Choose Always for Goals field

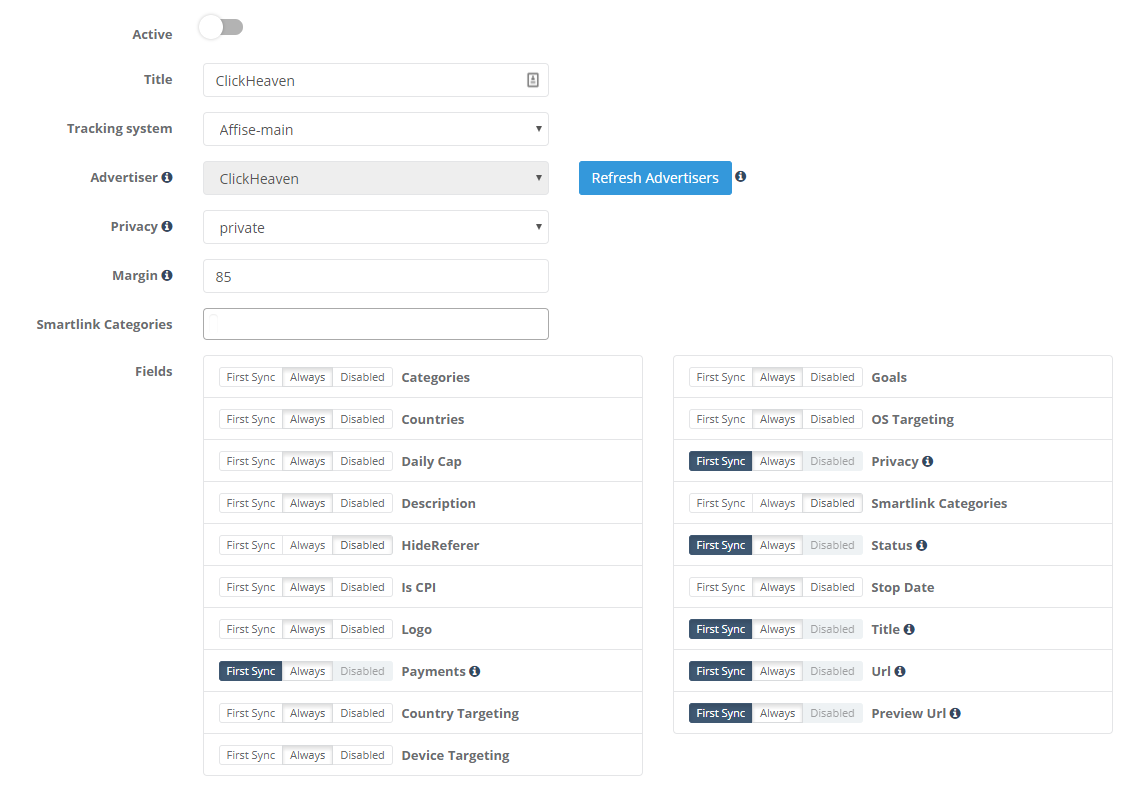click(777, 377)
